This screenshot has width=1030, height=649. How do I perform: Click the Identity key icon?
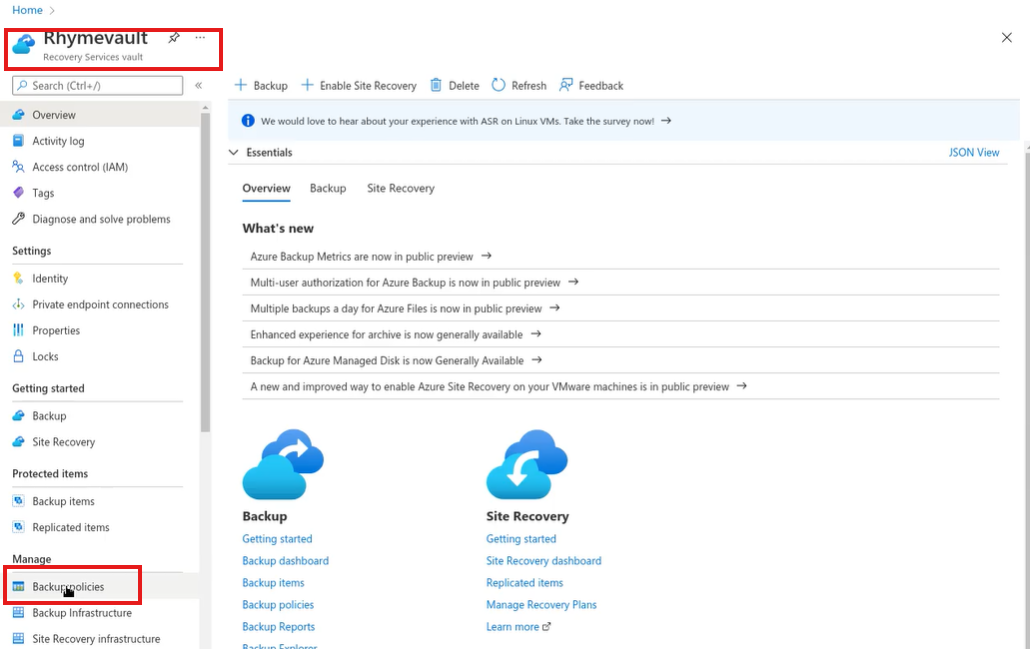[x=18, y=278]
